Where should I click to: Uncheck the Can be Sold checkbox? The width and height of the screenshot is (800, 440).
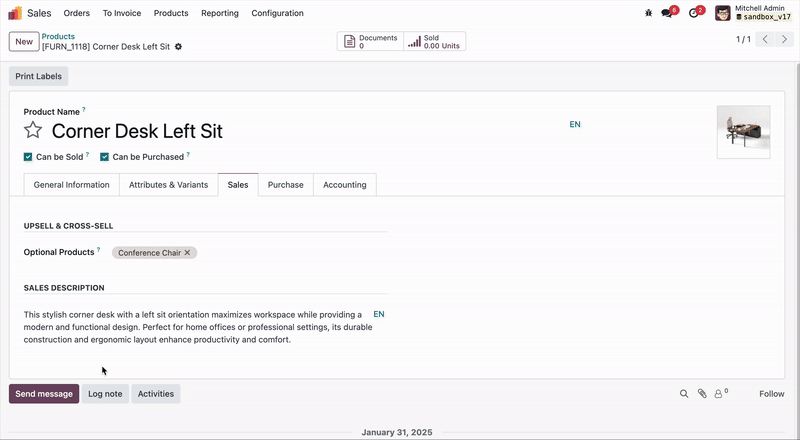tap(28, 157)
